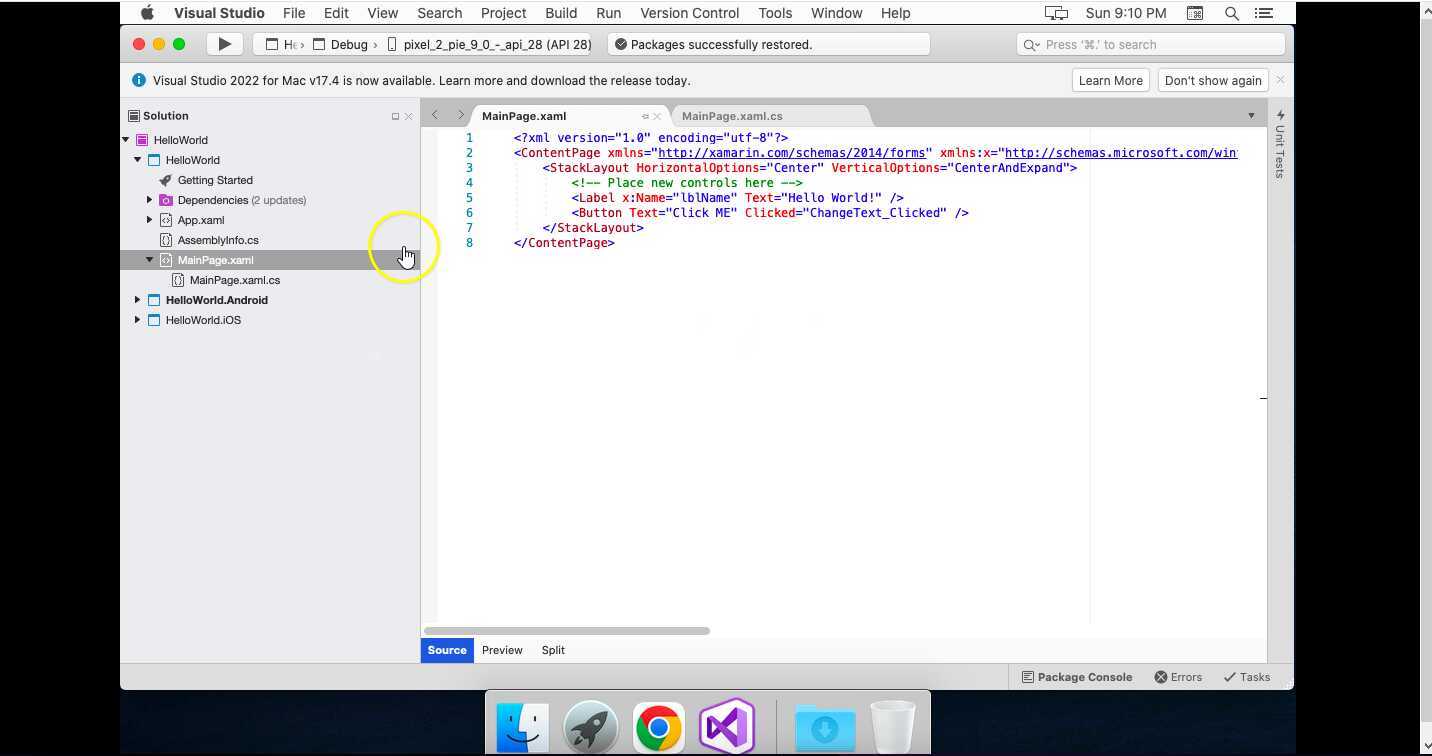1432x756 pixels.
Task: Close the update notification bar
Action: [x=1280, y=80]
